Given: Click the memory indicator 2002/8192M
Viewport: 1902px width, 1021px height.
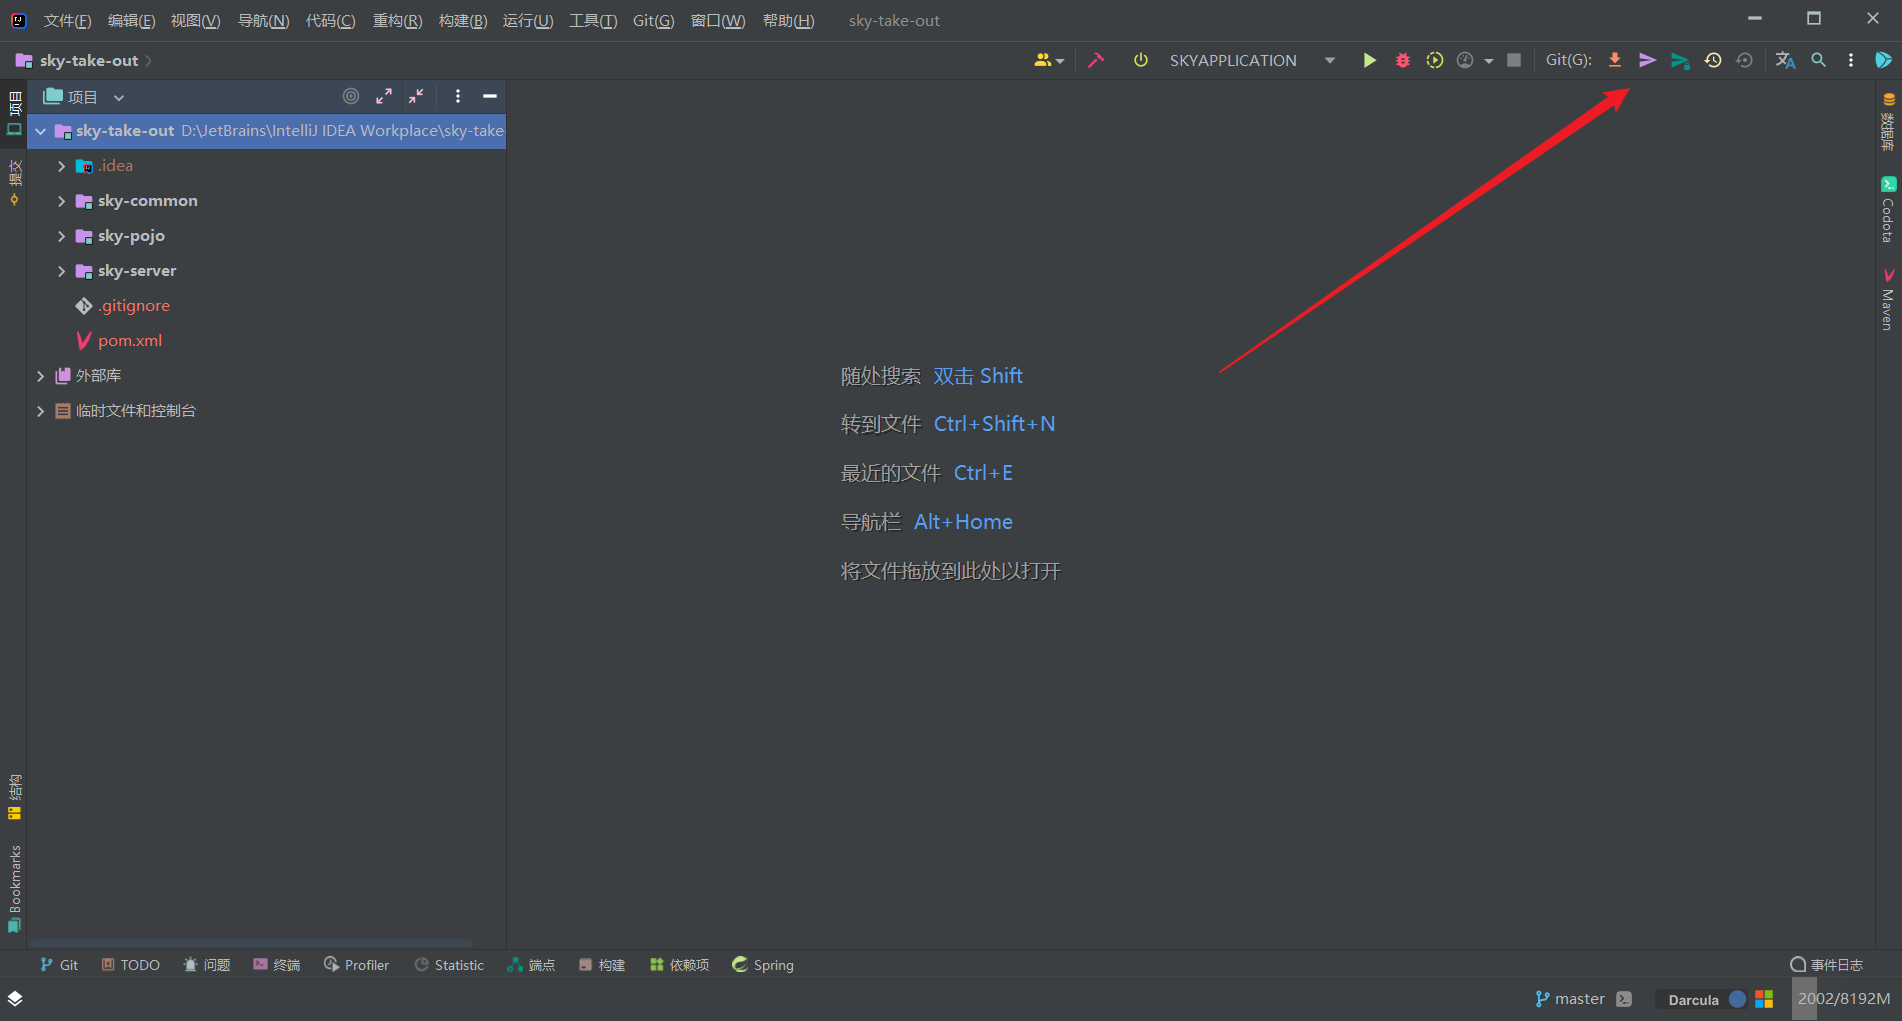Looking at the screenshot, I should 1844,999.
